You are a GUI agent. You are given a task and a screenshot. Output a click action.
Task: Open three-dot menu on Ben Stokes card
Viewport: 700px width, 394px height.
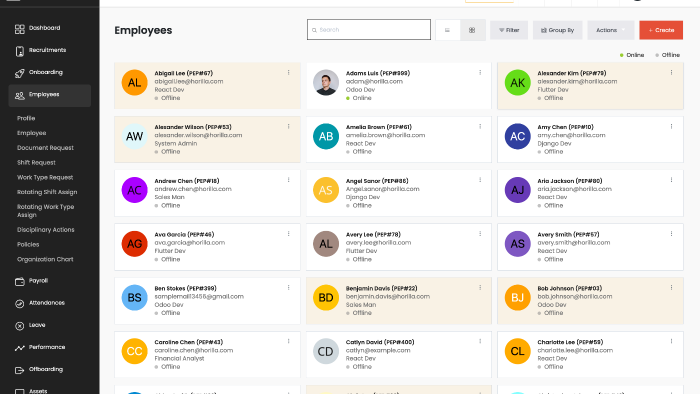tap(288, 288)
